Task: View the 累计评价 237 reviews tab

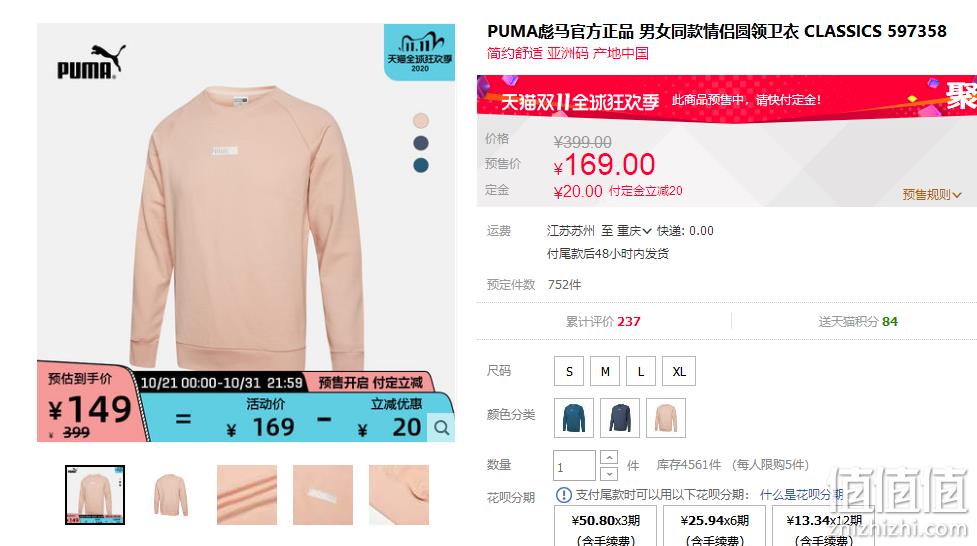Action: (x=603, y=322)
